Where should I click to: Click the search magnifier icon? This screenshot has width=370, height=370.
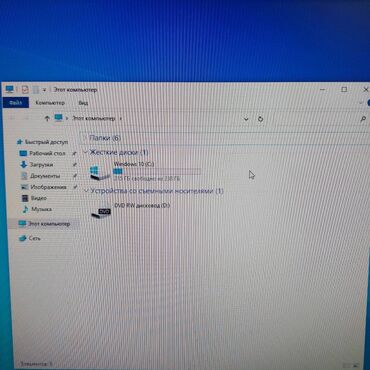point(363,119)
